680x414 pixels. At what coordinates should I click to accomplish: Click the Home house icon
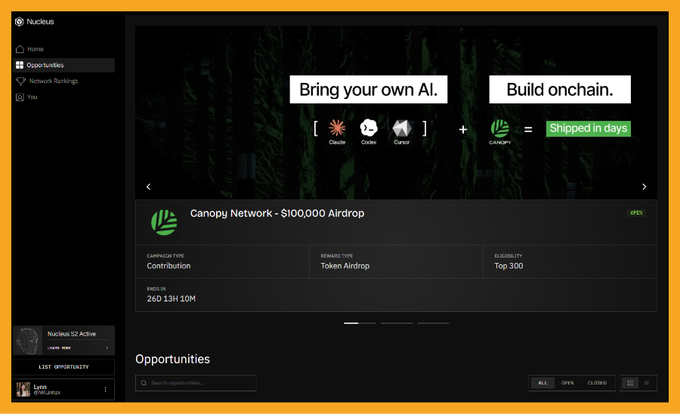[x=20, y=49]
